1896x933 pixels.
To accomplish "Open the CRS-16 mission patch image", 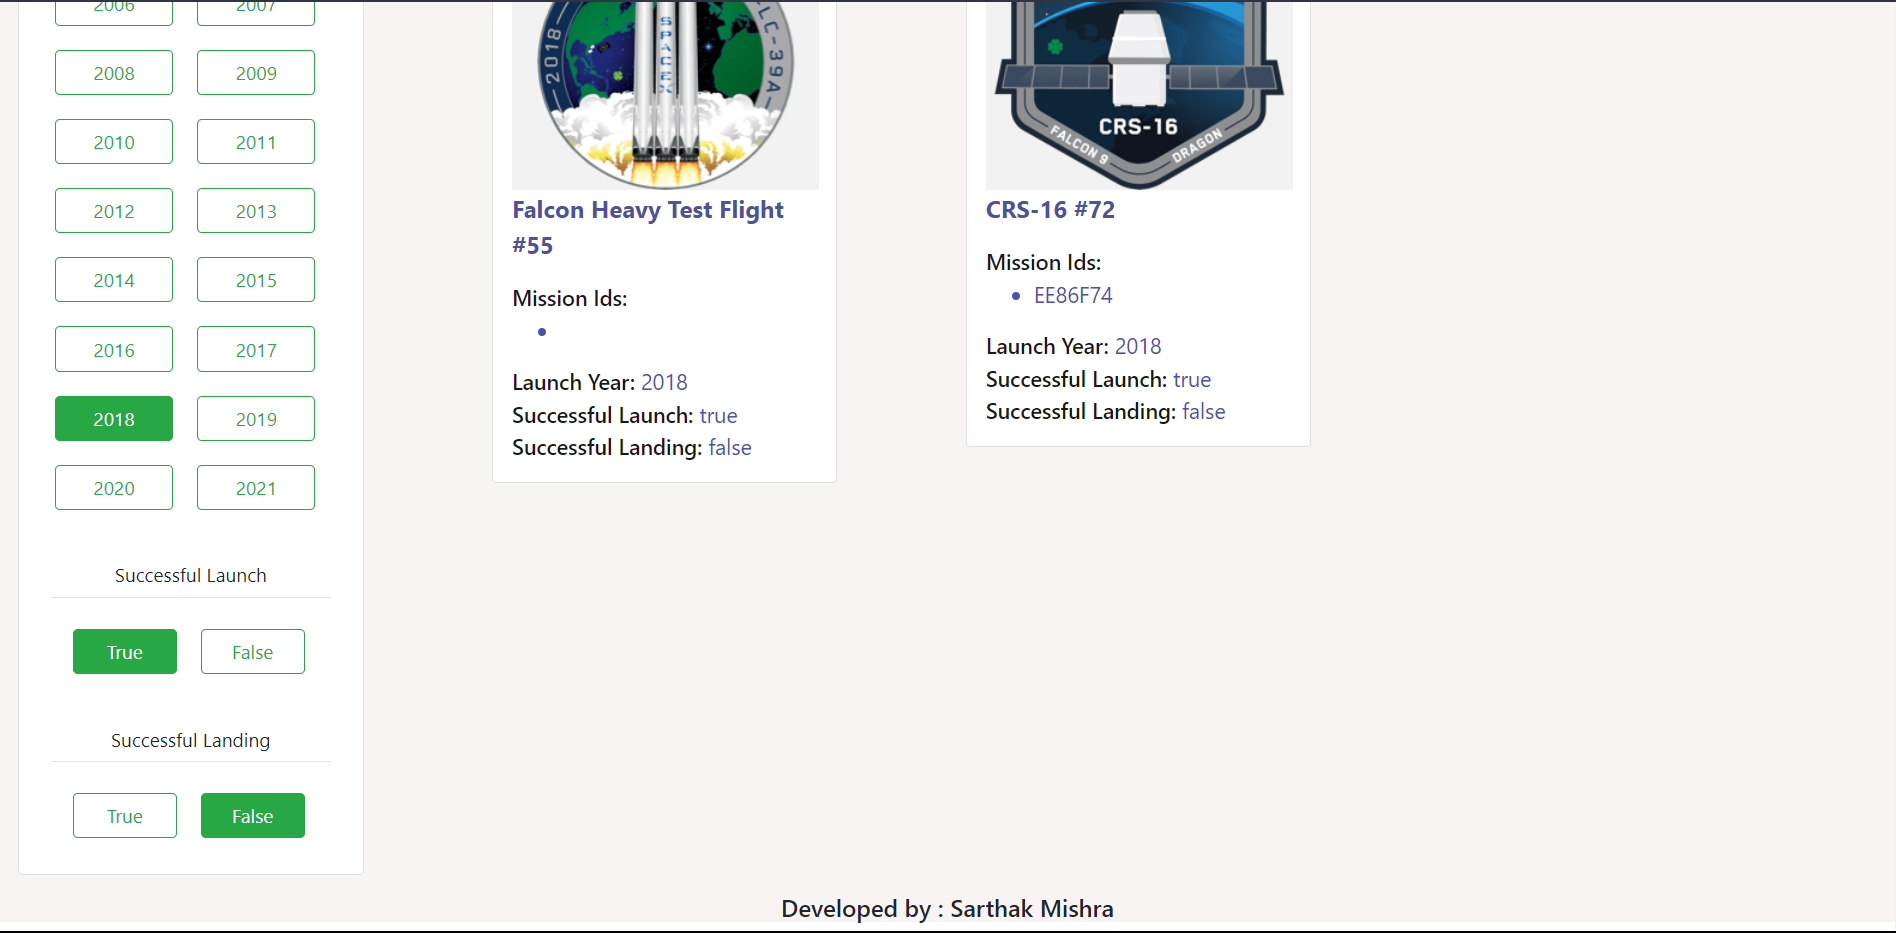I will pos(1139,95).
